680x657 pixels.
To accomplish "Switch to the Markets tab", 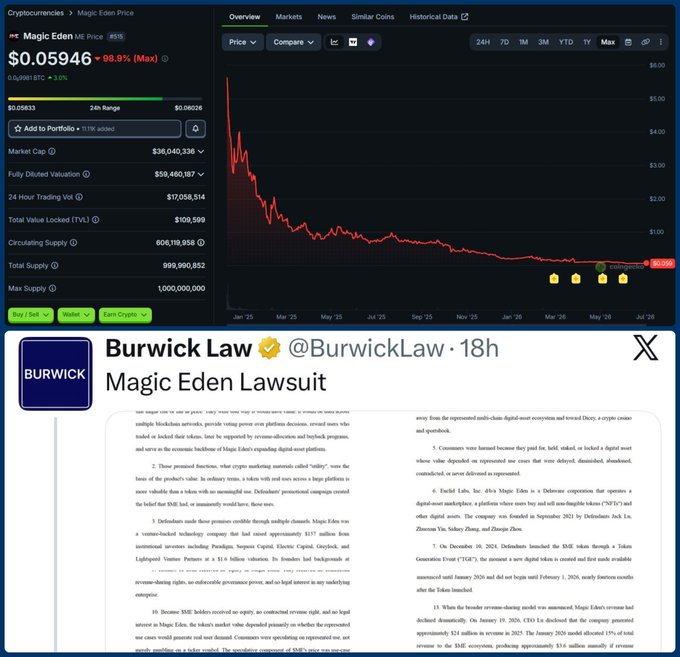I will click(289, 16).
